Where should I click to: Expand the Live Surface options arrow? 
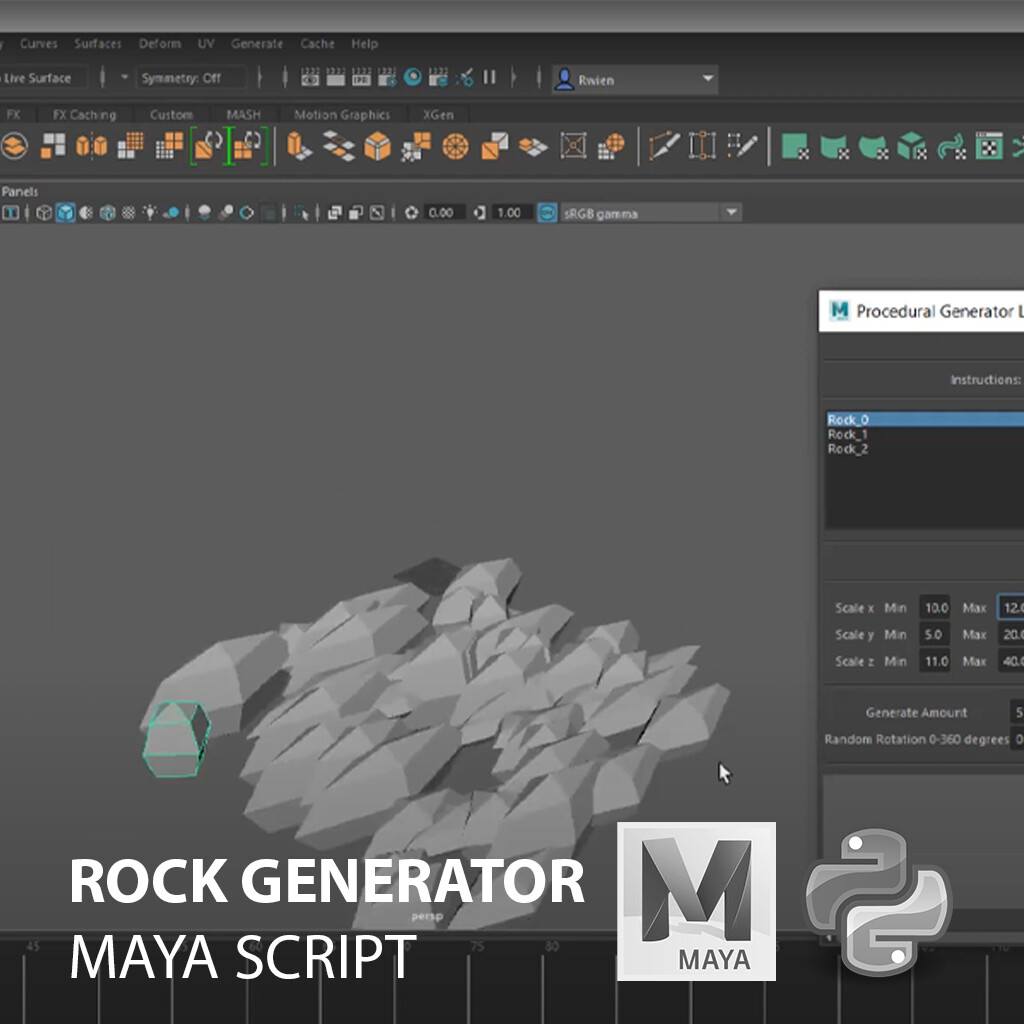click(122, 77)
